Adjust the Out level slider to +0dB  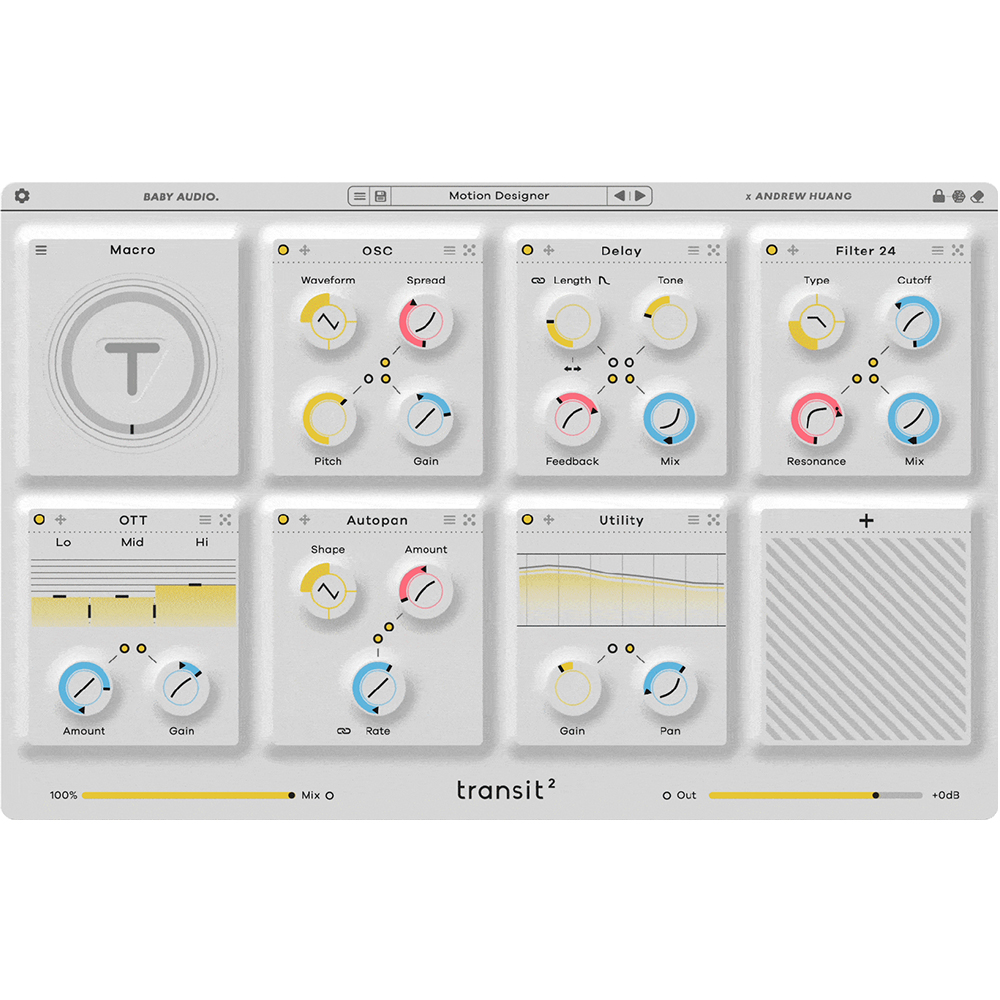(x=875, y=795)
